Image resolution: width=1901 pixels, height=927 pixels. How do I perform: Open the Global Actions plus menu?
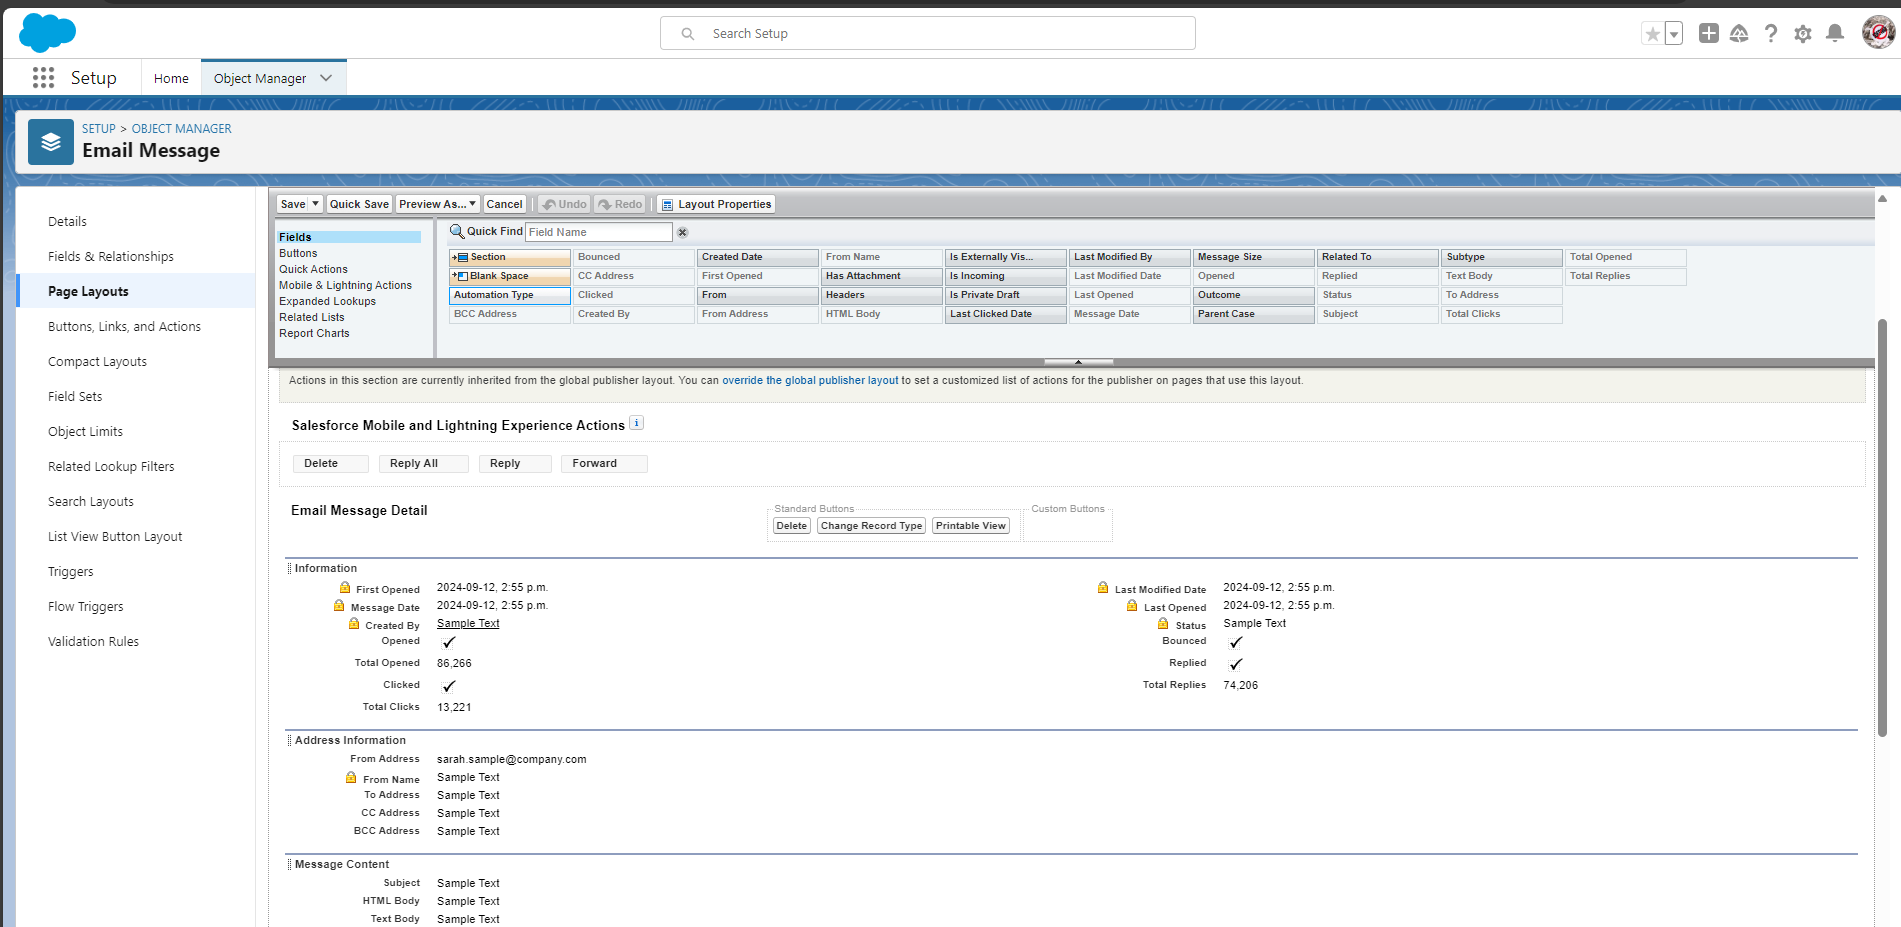[x=1709, y=33]
